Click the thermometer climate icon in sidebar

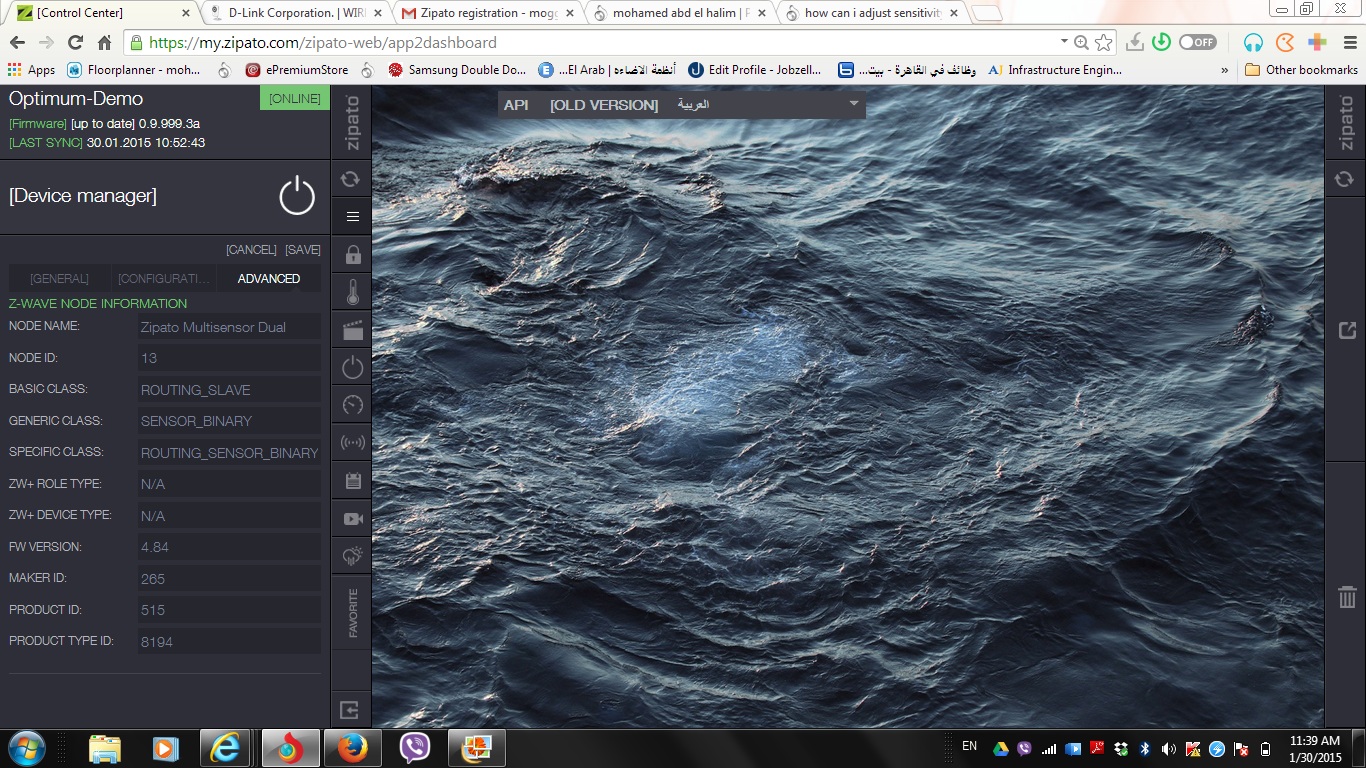[x=351, y=292]
